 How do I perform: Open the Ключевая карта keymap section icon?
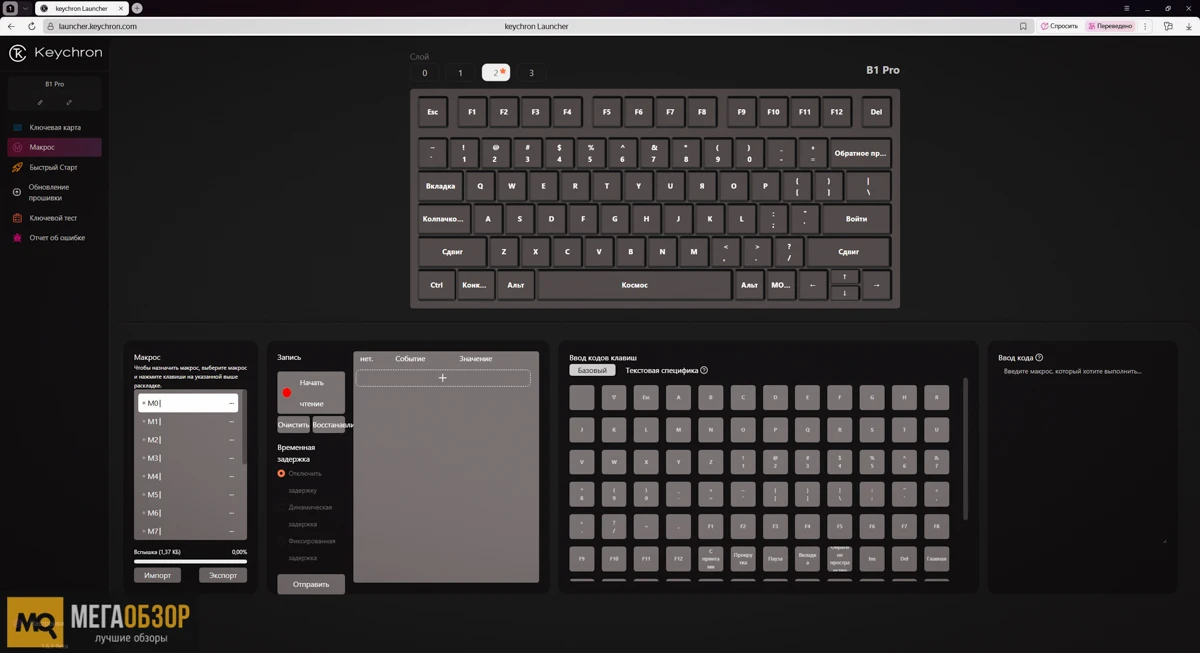click(17, 128)
